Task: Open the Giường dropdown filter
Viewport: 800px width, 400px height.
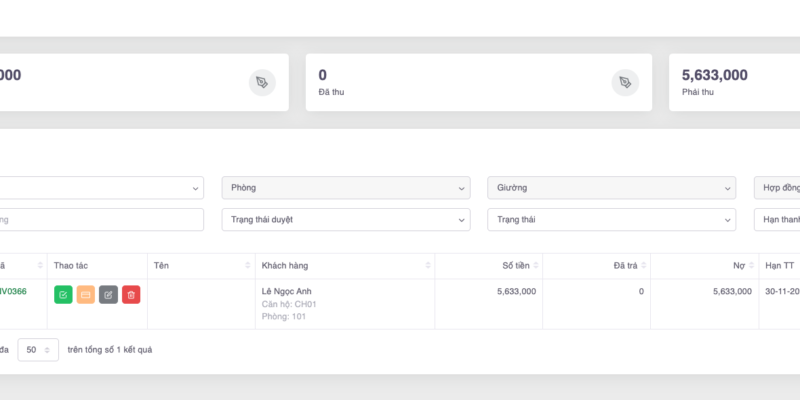Action: click(x=611, y=188)
